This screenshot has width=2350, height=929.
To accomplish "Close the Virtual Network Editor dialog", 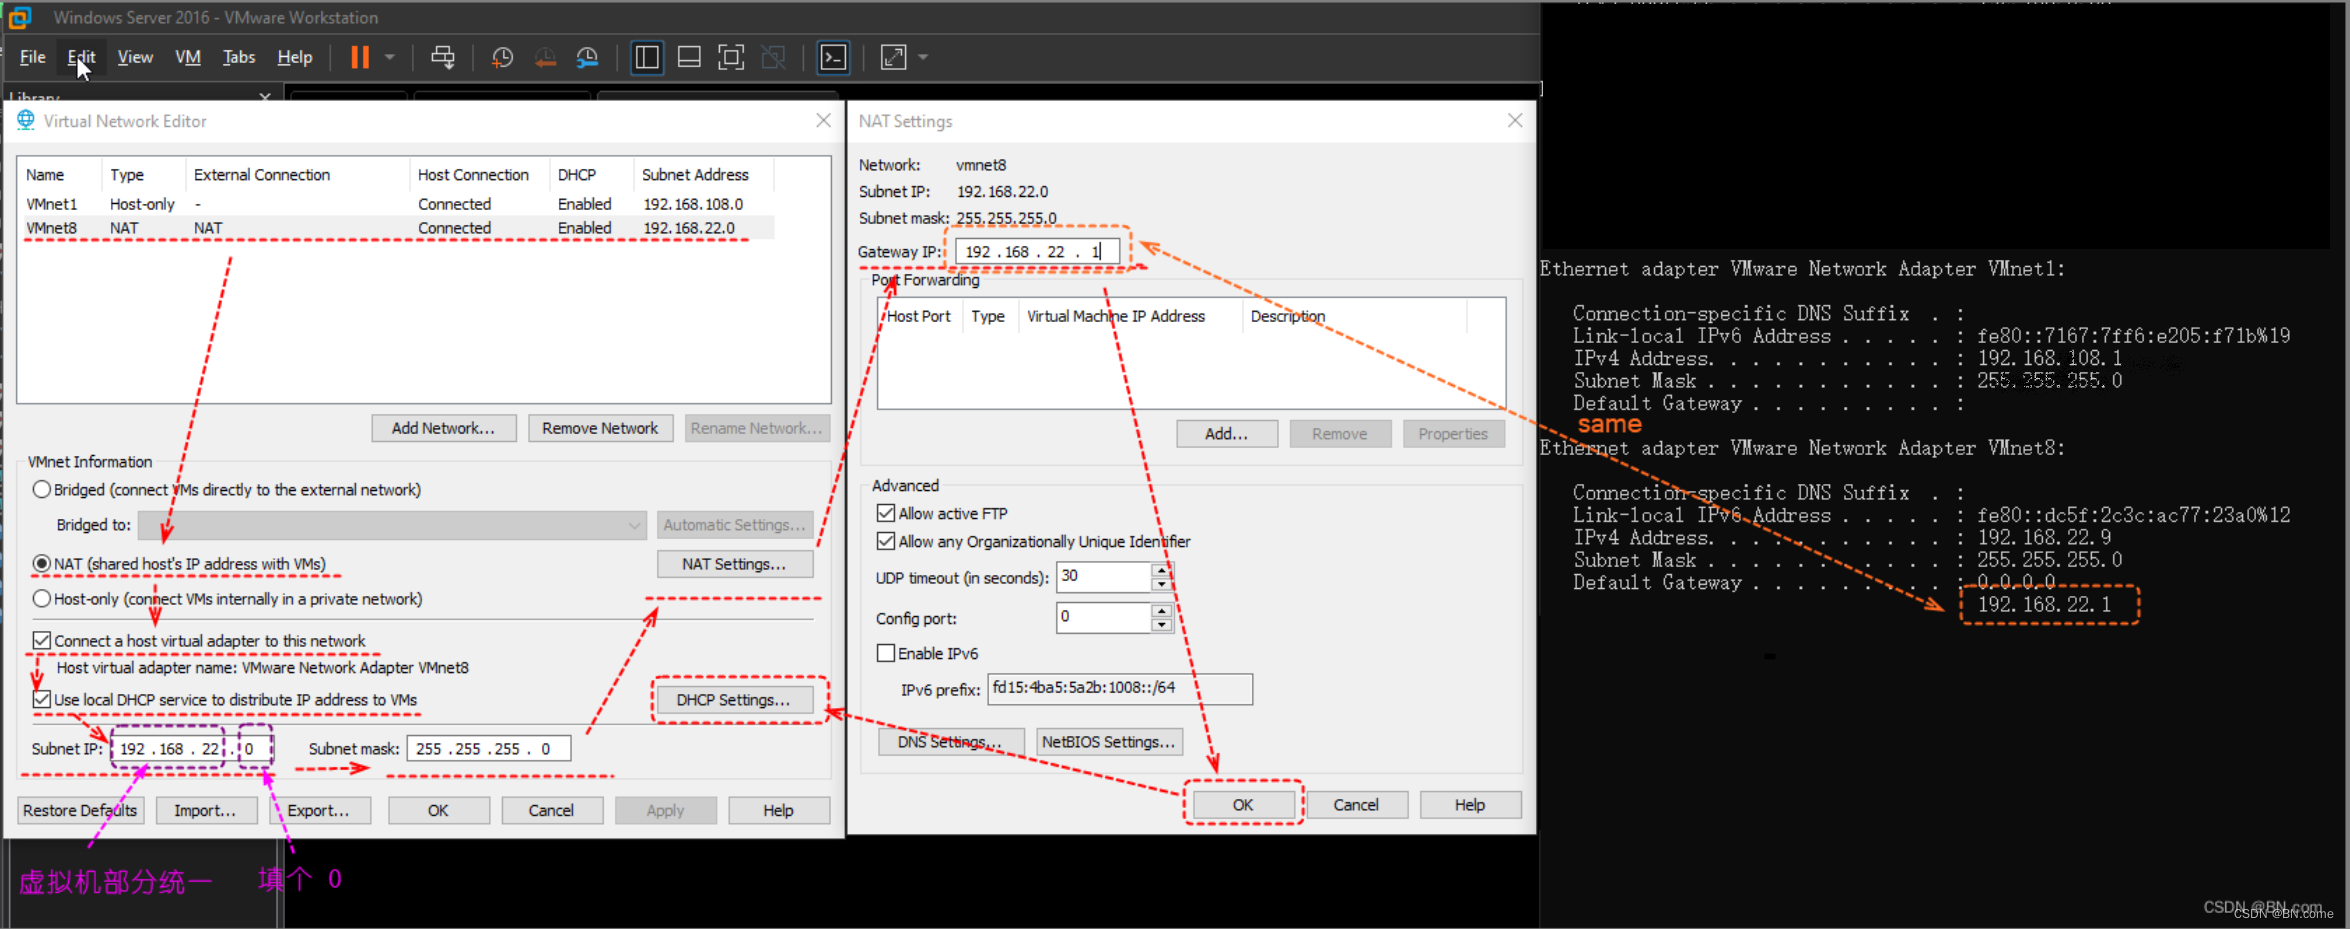I will tap(823, 120).
